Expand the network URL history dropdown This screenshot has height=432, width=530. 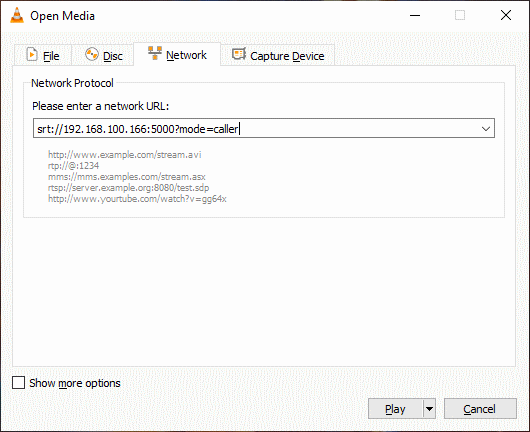click(x=486, y=128)
